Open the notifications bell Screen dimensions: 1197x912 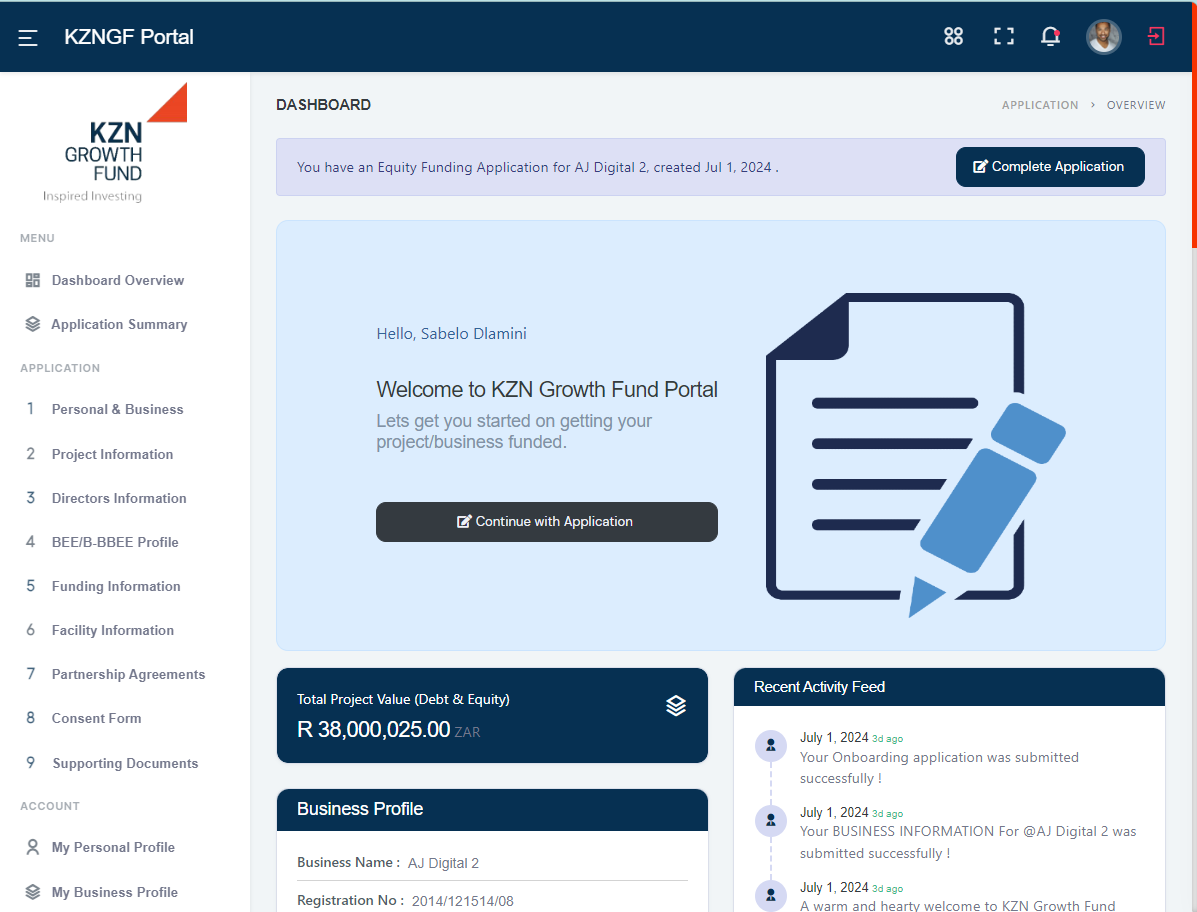1050,37
